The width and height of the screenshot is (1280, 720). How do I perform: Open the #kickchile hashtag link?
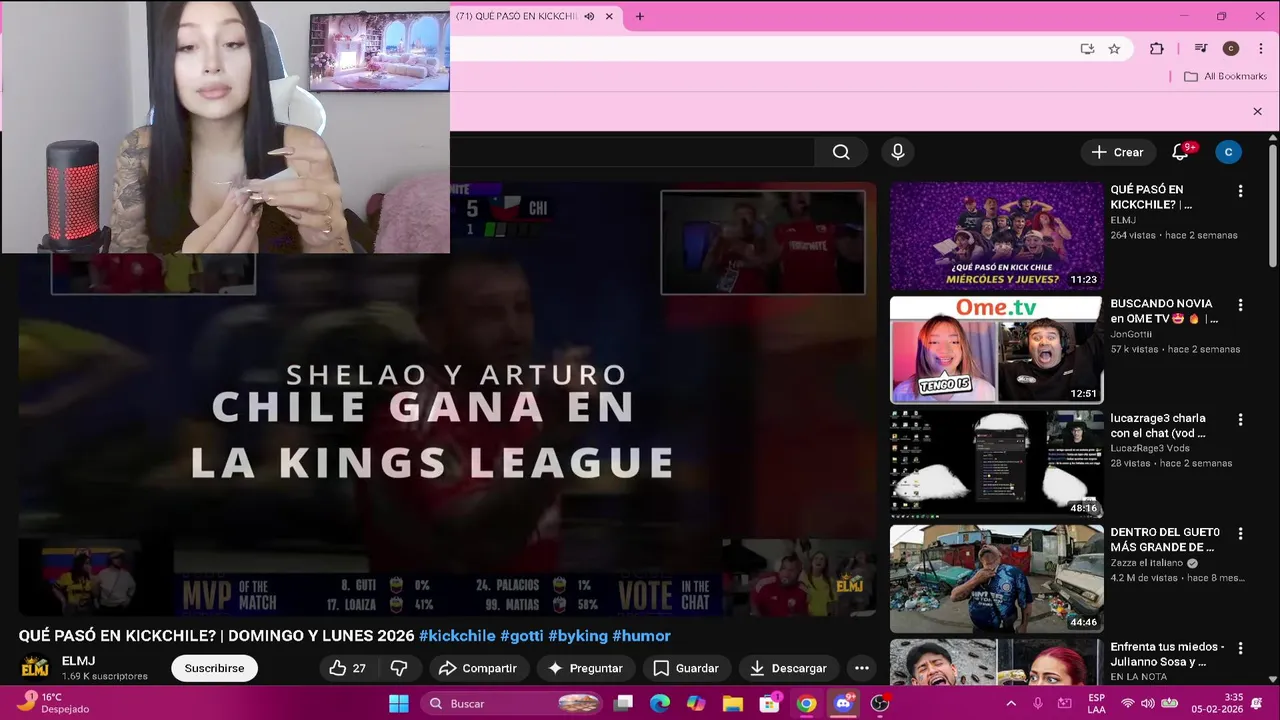coord(457,636)
